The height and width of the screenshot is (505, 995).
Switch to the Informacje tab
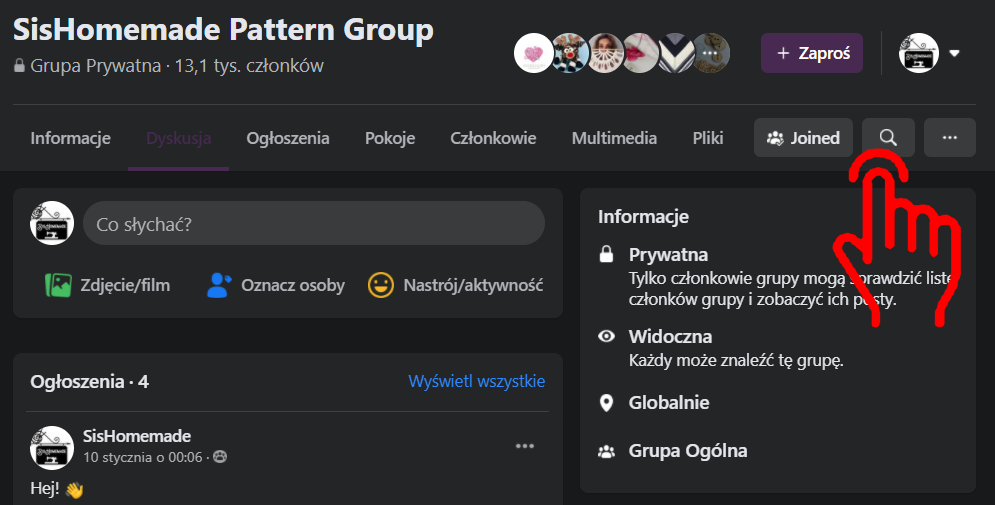(70, 138)
